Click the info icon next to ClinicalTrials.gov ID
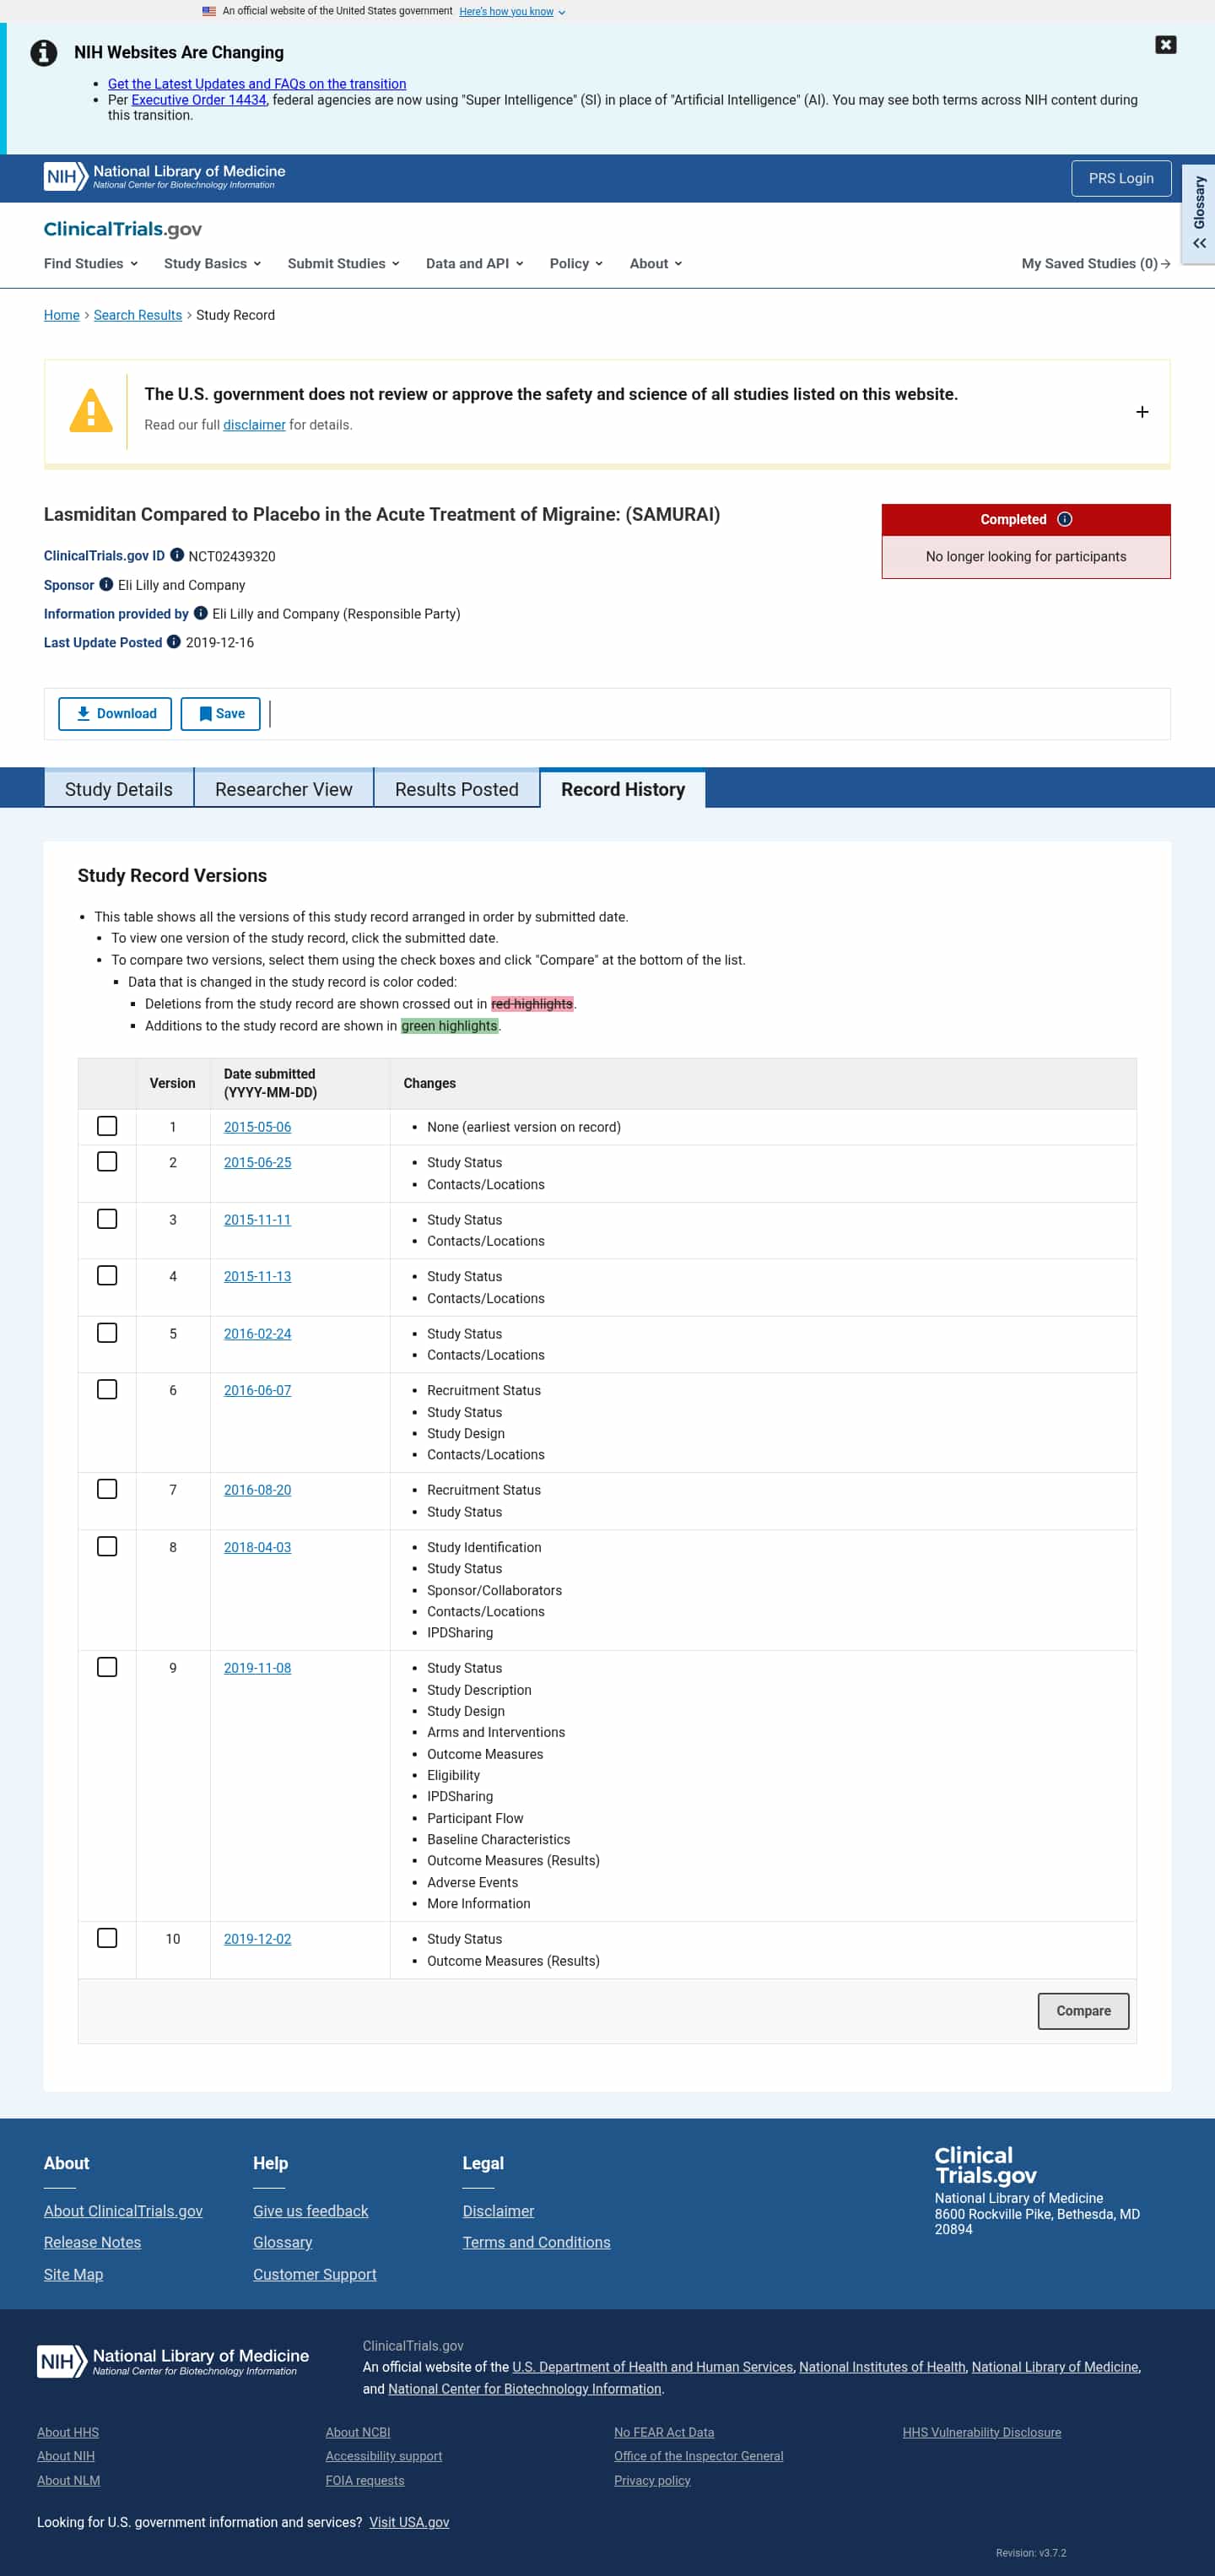 (x=177, y=555)
